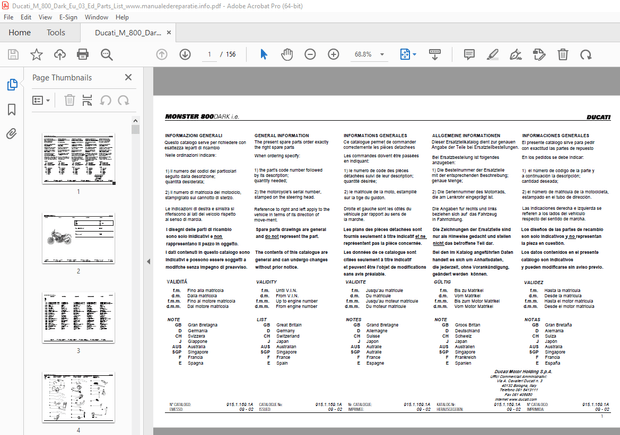Upload the file via the cloud icon
620x435 pixels.
coord(60,55)
